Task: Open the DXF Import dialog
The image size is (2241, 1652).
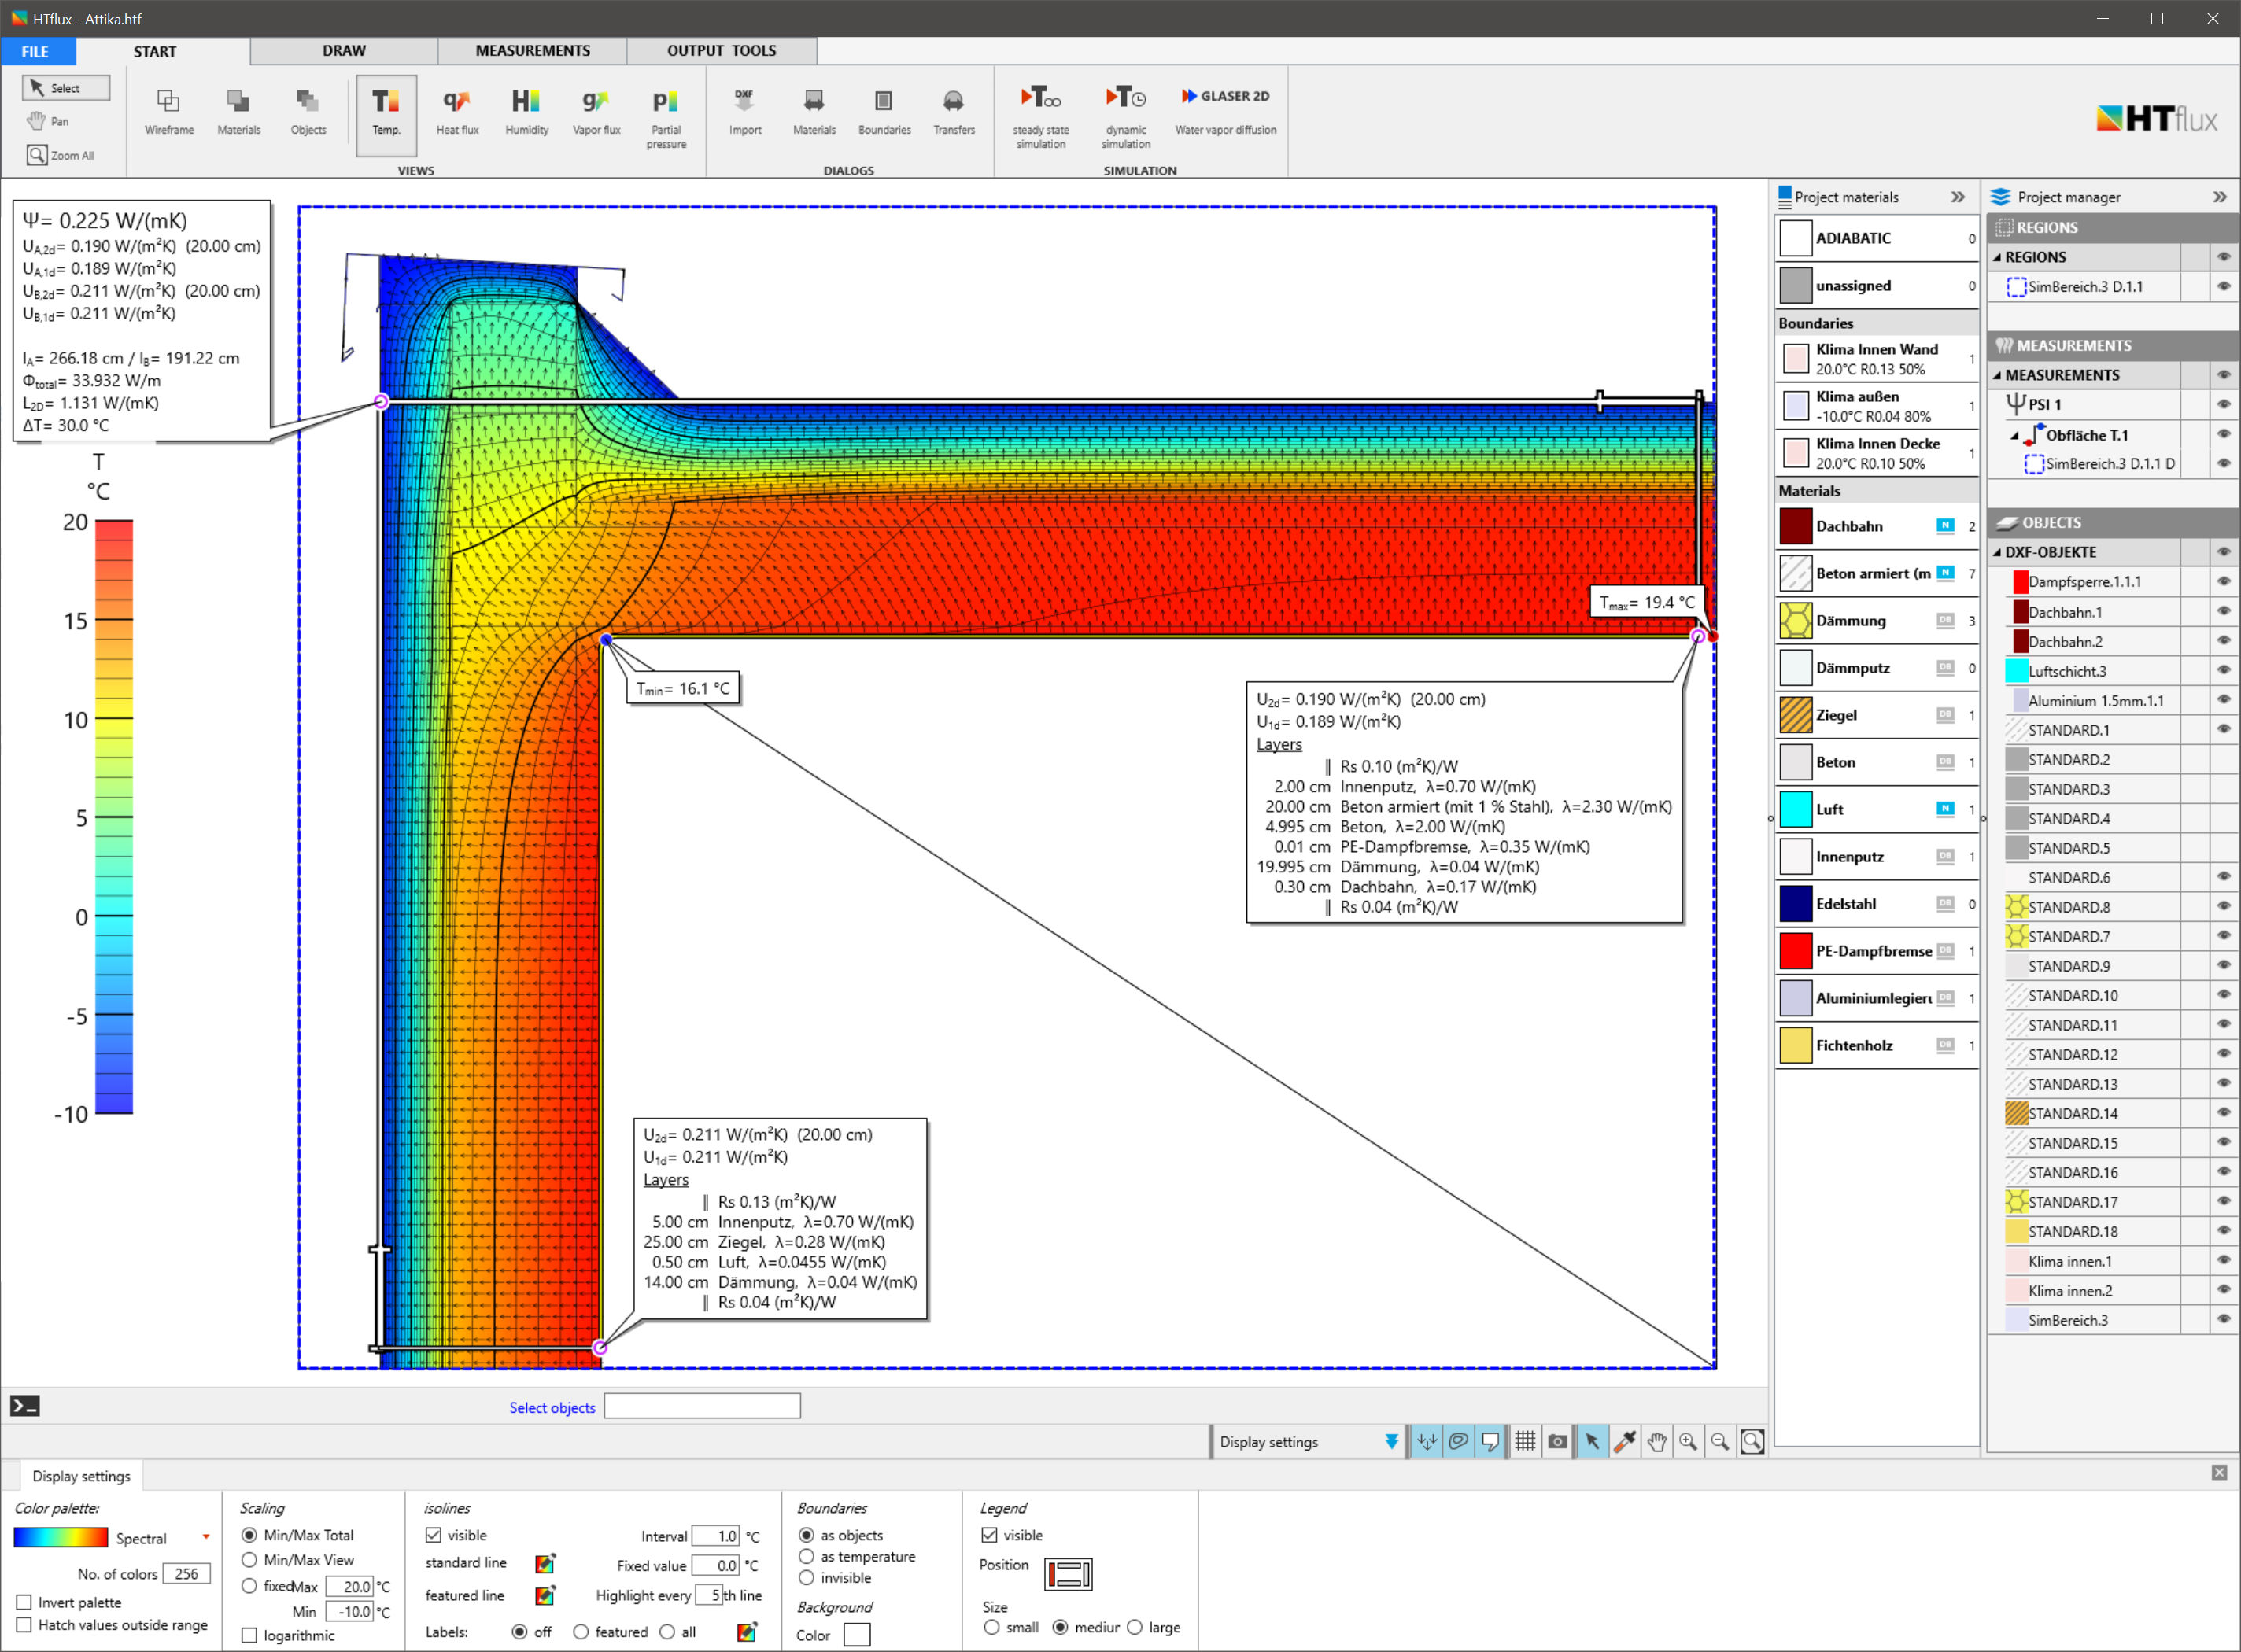Action: (745, 112)
